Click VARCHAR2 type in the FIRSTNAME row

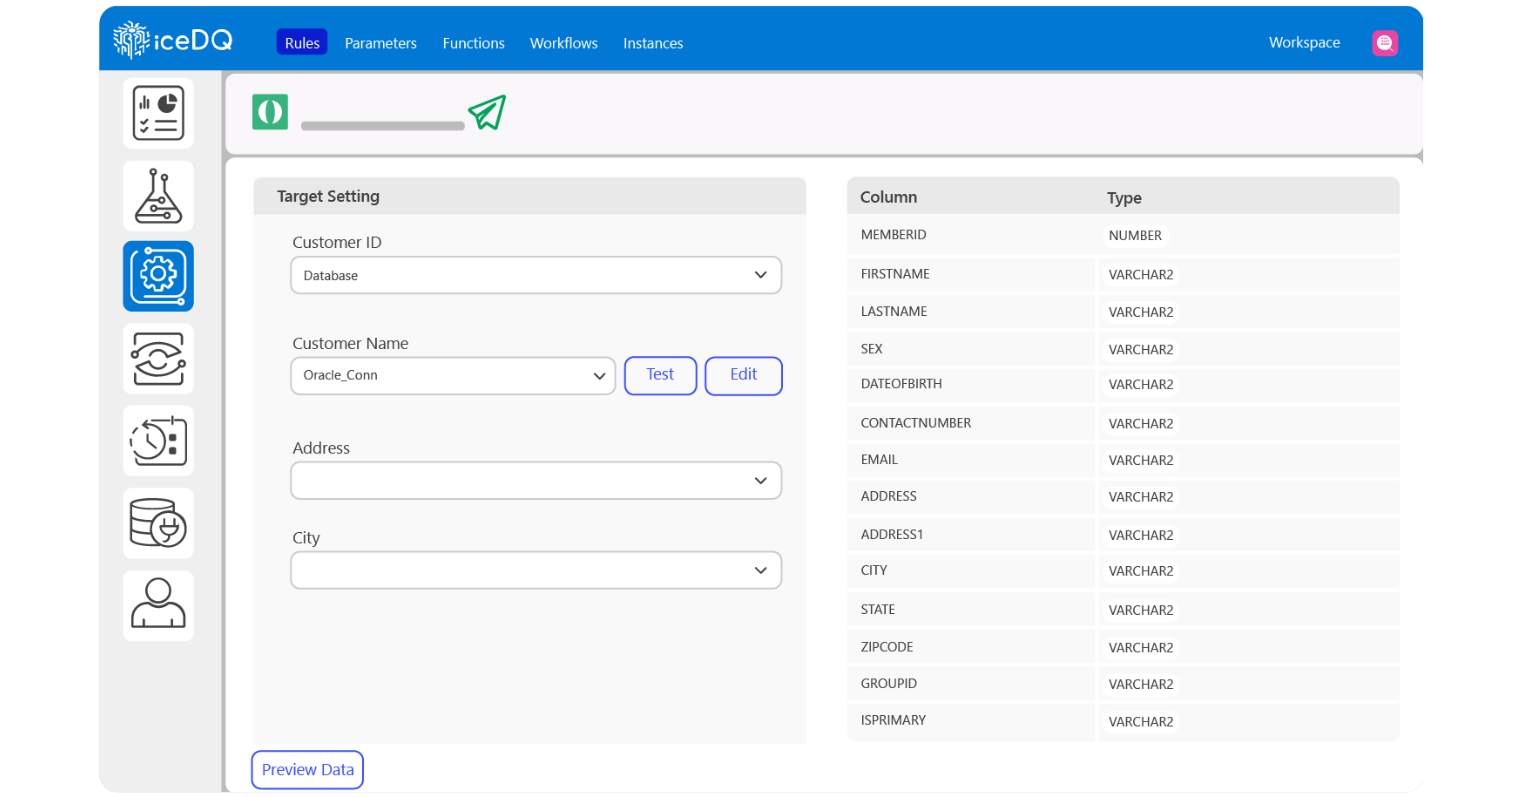(1141, 275)
